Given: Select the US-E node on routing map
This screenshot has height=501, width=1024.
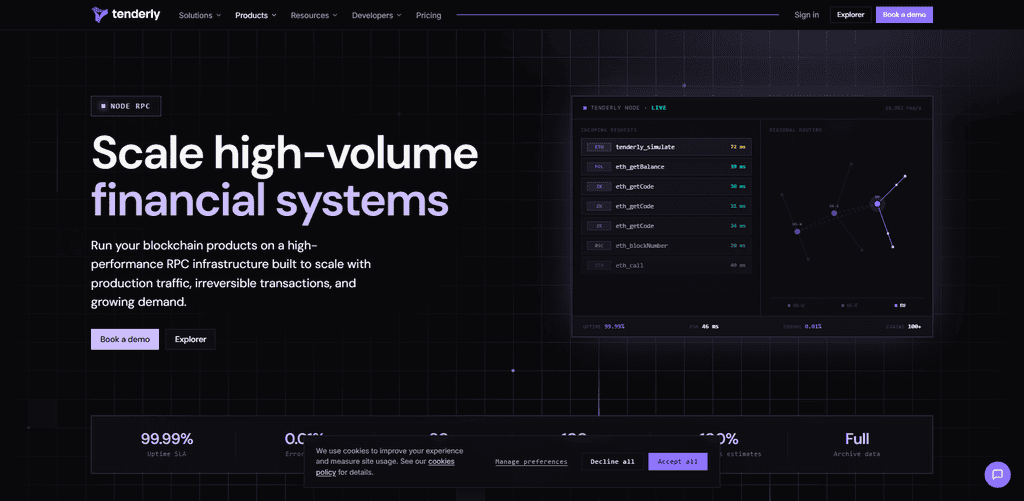Looking at the screenshot, I should point(834,213).
